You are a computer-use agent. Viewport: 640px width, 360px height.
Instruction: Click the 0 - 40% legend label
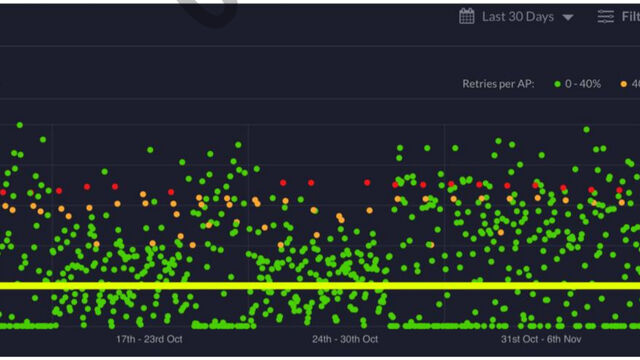tap(583, 84)
